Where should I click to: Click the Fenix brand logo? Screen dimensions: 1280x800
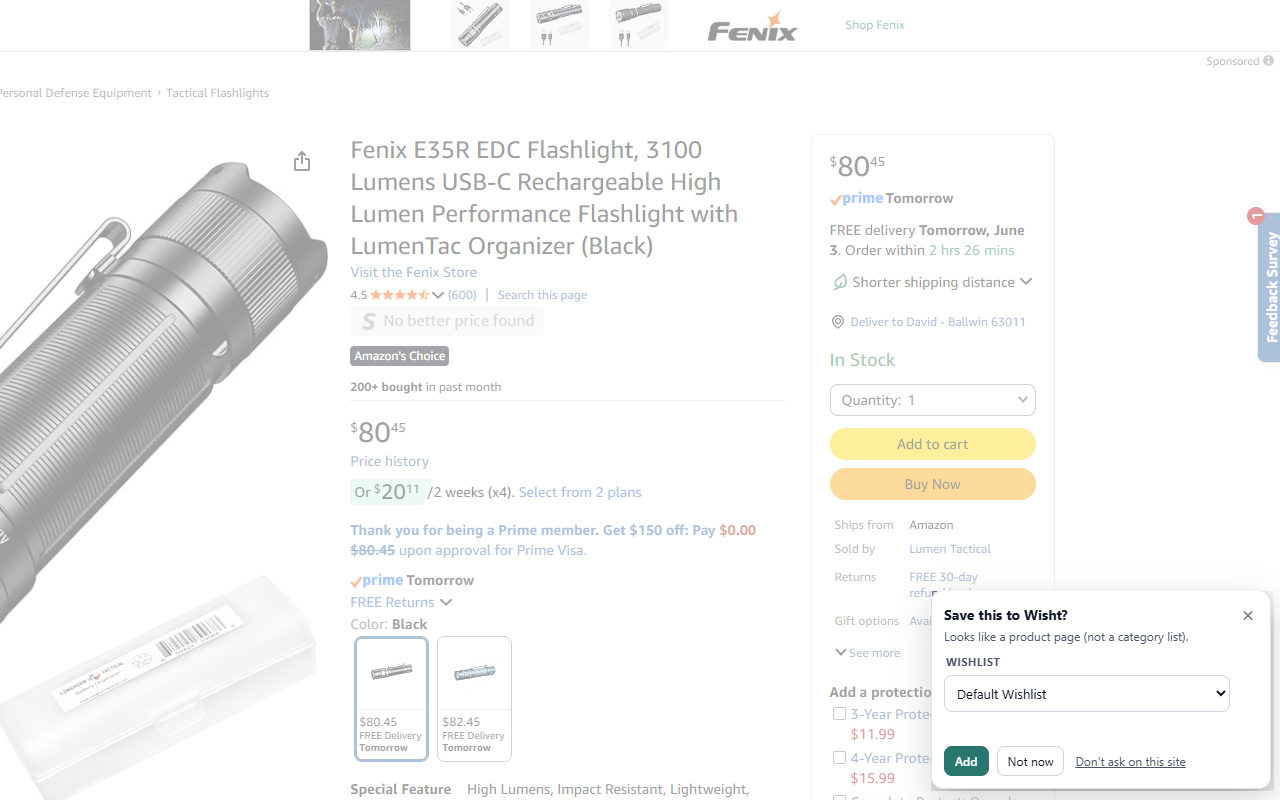coord(752,26)
